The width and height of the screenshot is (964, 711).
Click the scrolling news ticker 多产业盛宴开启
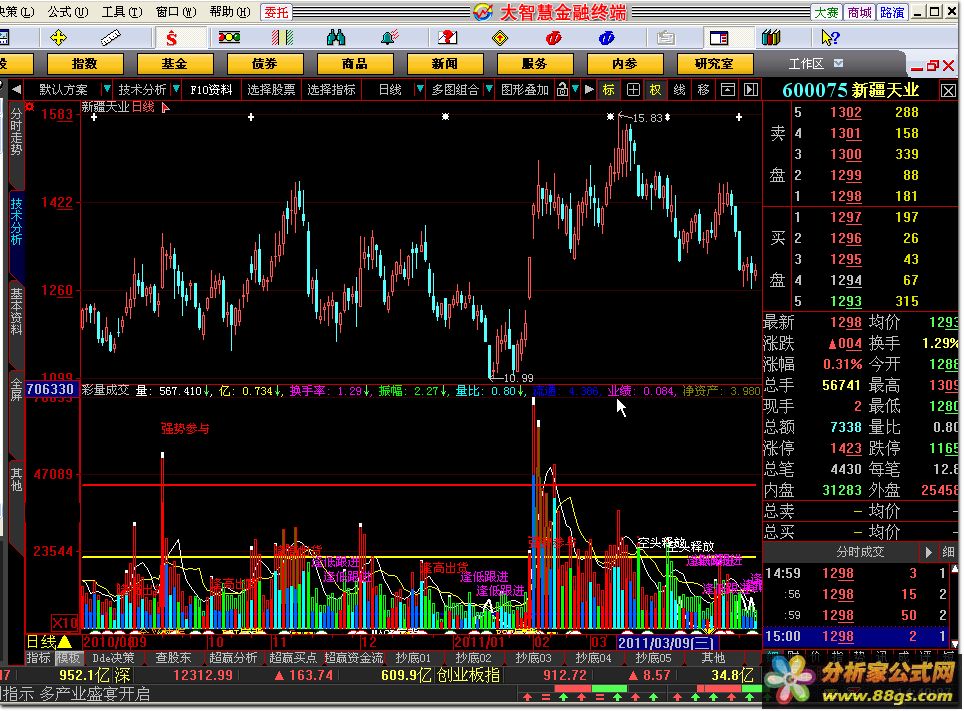(x=95, y=694)
